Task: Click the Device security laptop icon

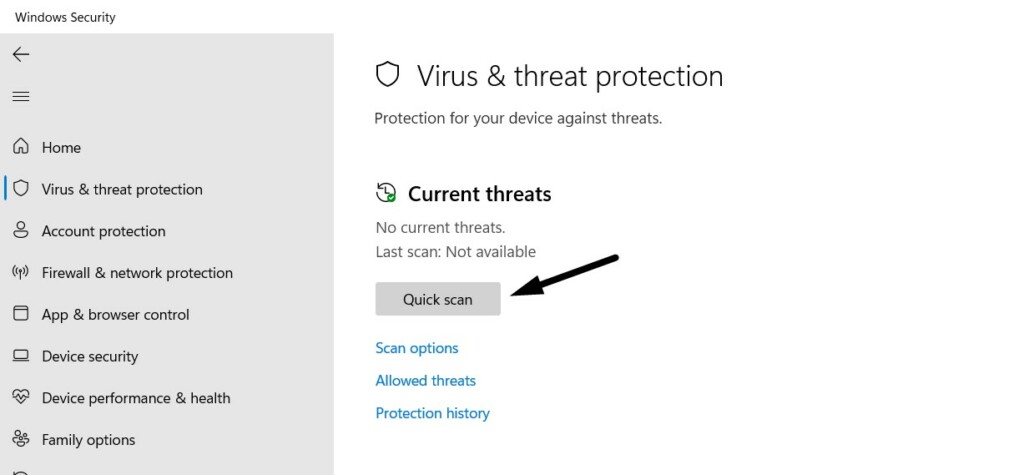Action: tap(20, 356)
